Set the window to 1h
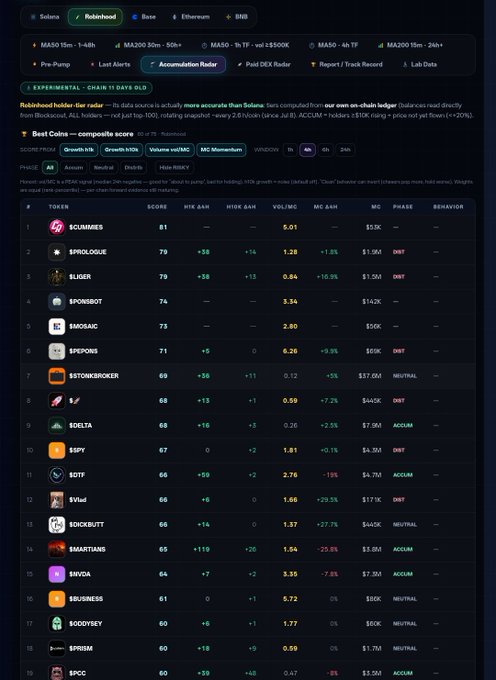496x680 pixels. [290, 150]
